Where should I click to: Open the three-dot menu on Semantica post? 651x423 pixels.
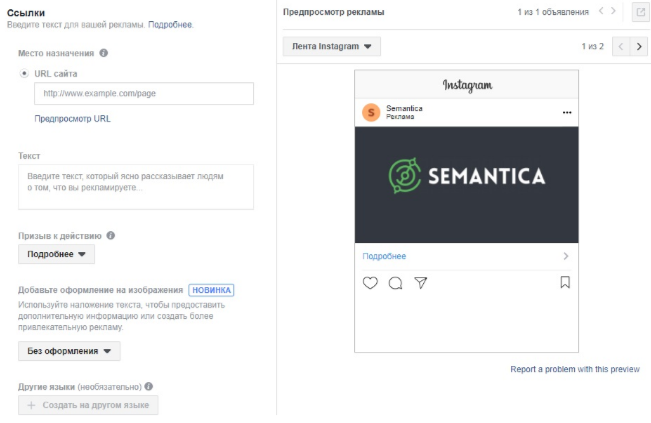point(567,112)
